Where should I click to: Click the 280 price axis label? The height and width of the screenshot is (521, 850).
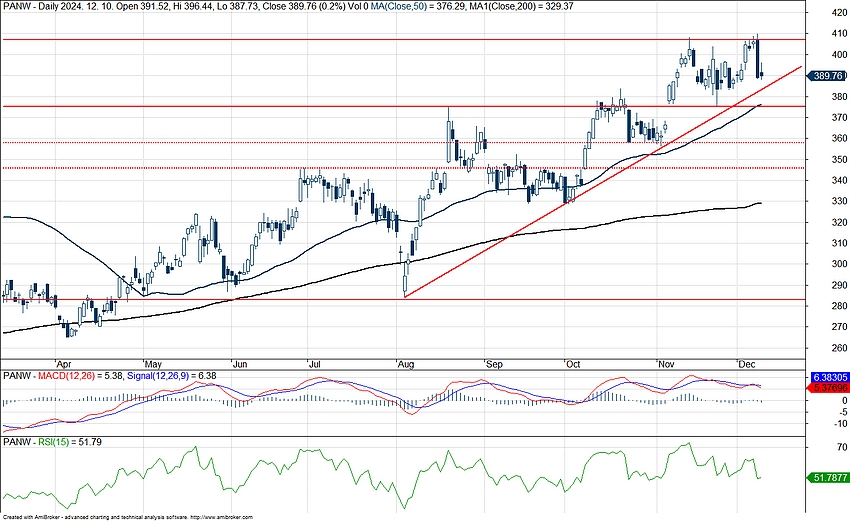(839, 306)
